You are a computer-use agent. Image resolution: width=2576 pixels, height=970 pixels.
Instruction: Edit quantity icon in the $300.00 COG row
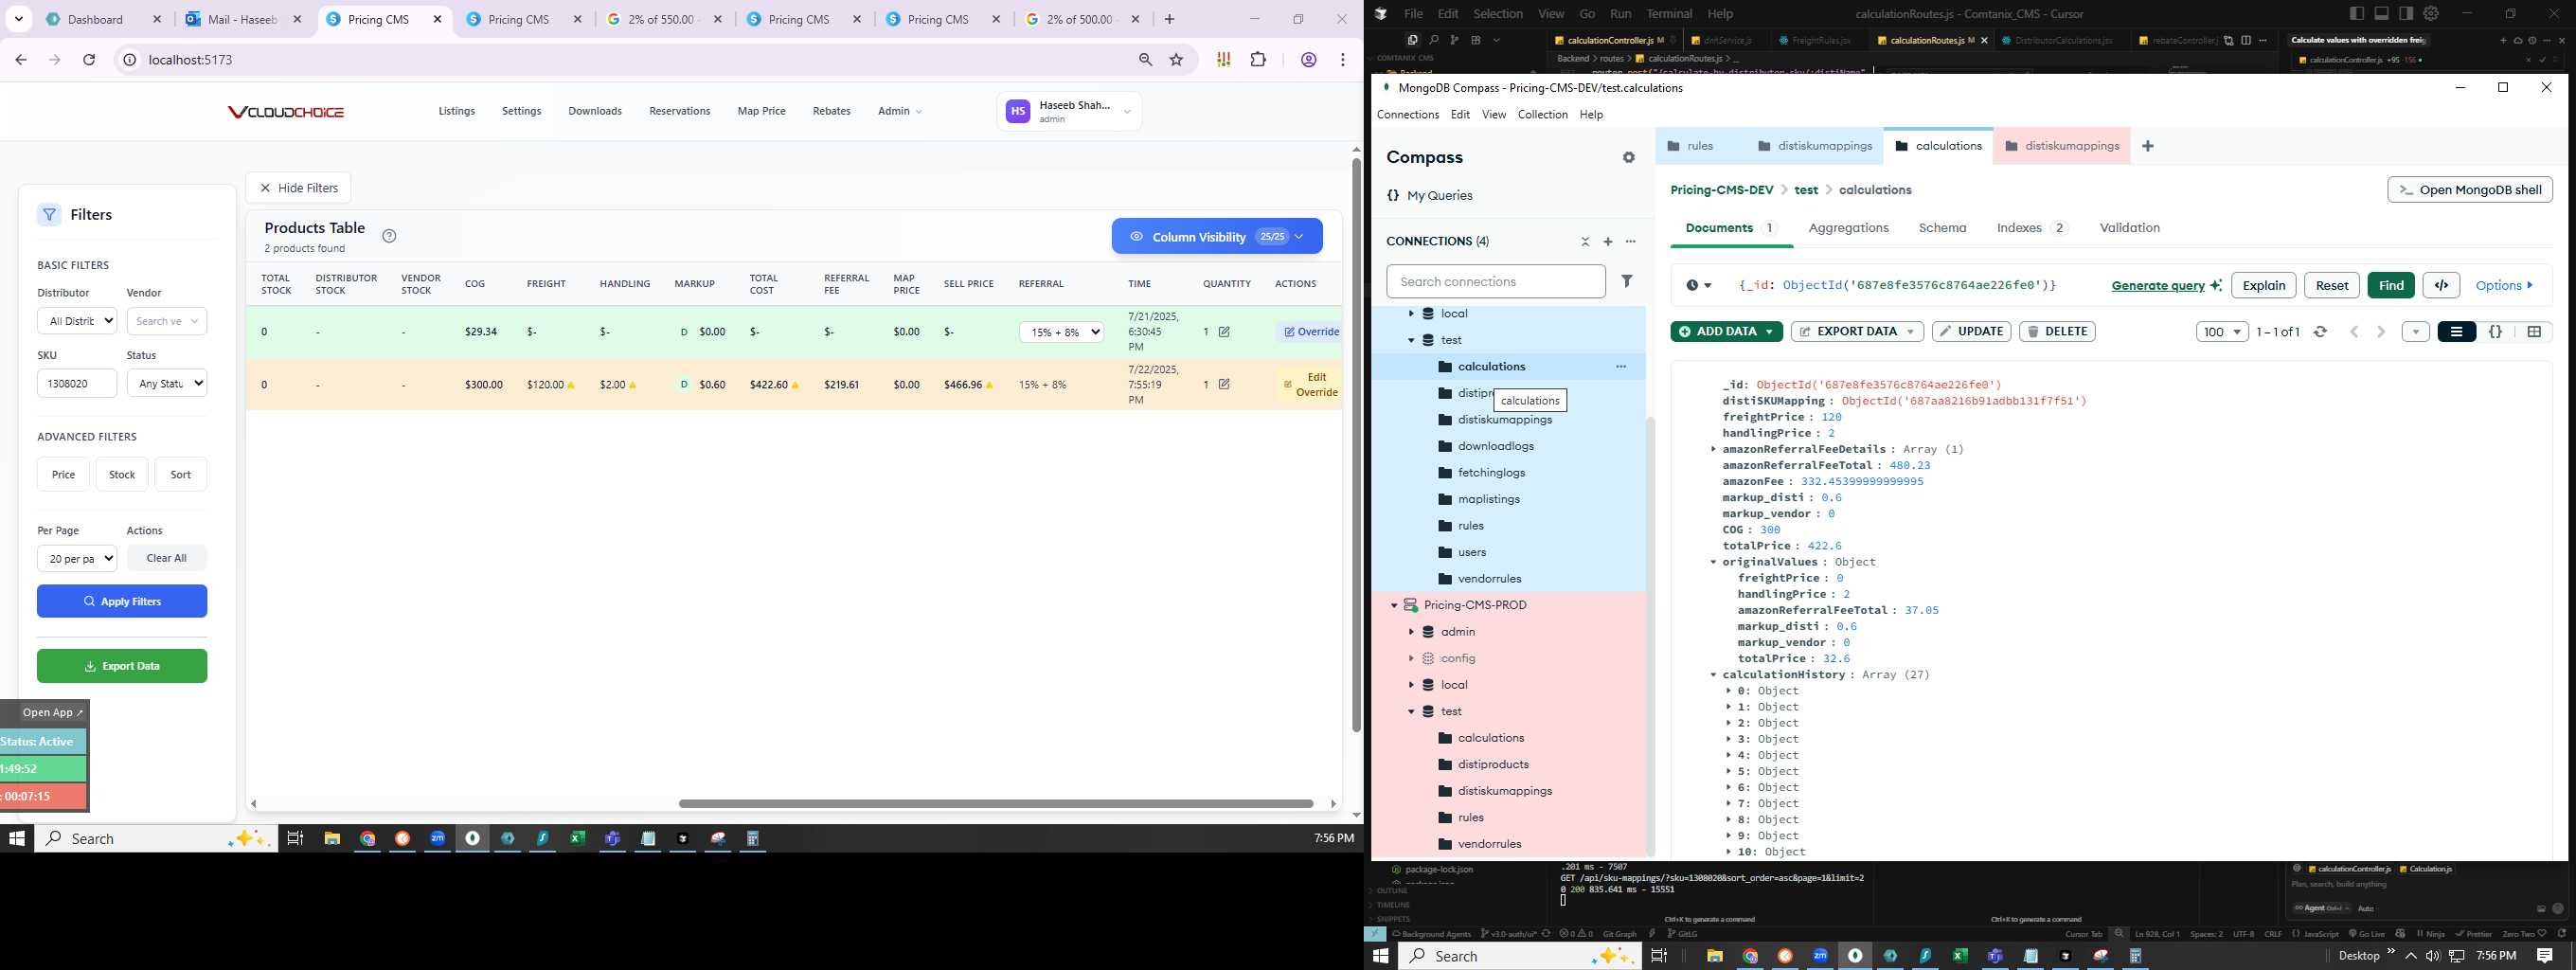[1224, 384]
